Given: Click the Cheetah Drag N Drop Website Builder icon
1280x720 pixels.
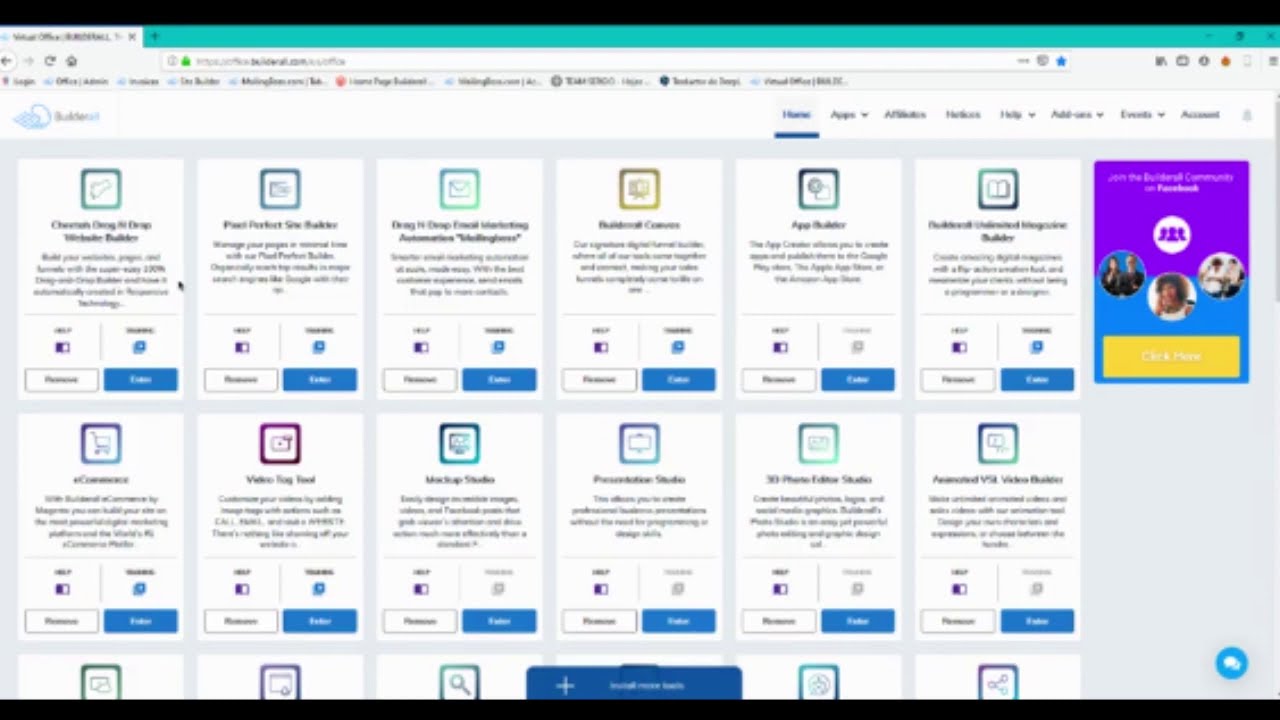Looking at the screenshot, I should click(101, 189).
